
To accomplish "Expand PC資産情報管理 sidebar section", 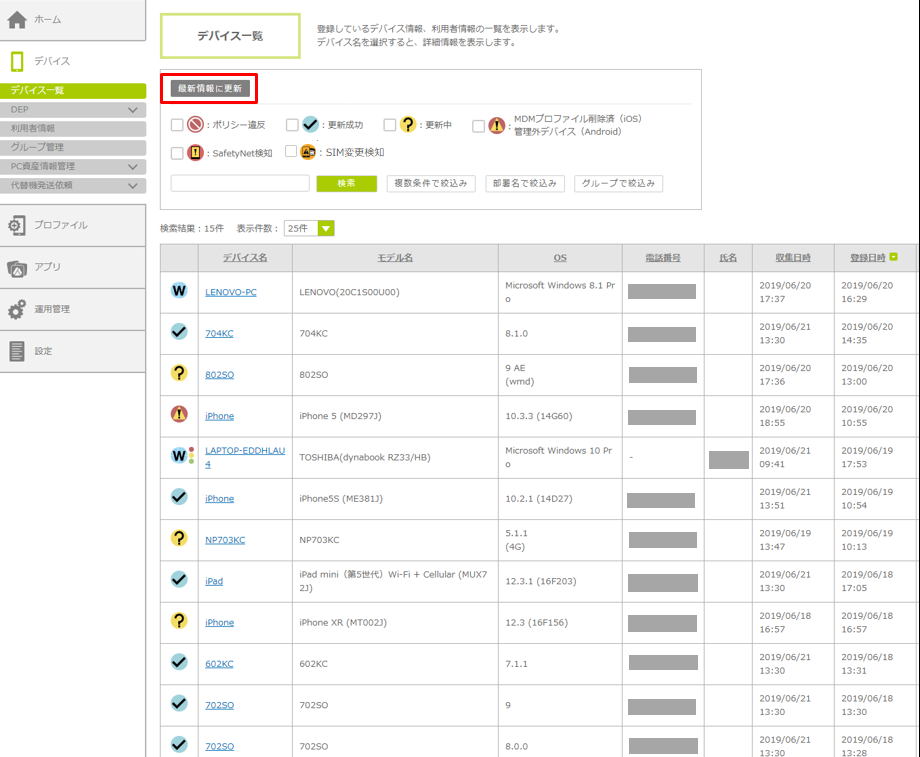I will point(133,167).
